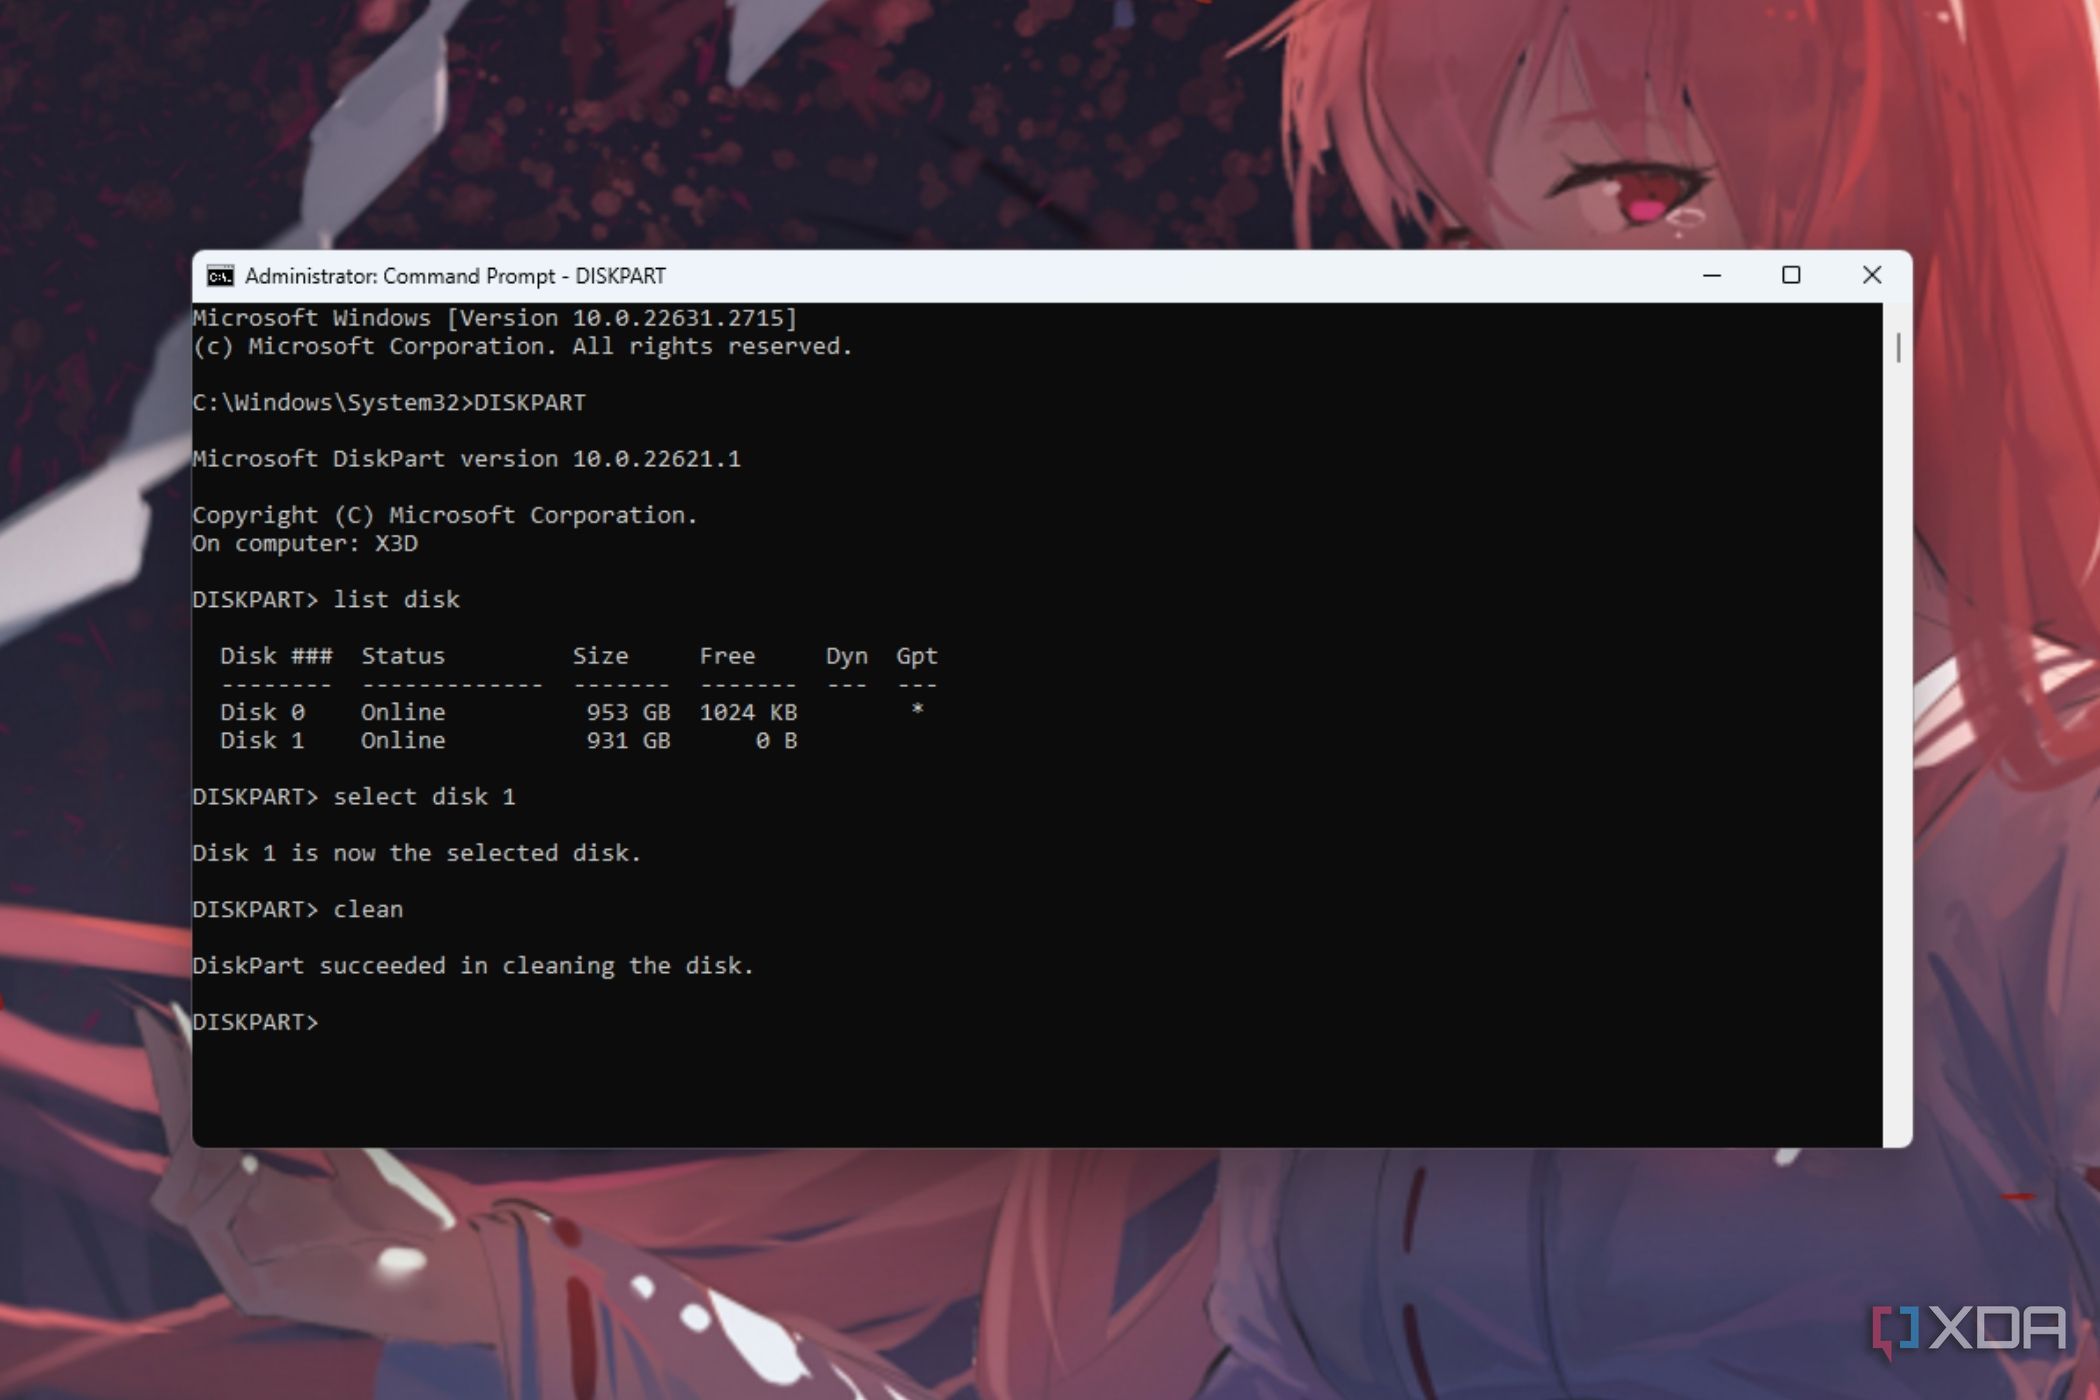Viewport: 2100px width, 1400px height.
Task: Click the title text 'Administrator: Command Prompt - DISKPART'
Action: [x=455, y=276]
